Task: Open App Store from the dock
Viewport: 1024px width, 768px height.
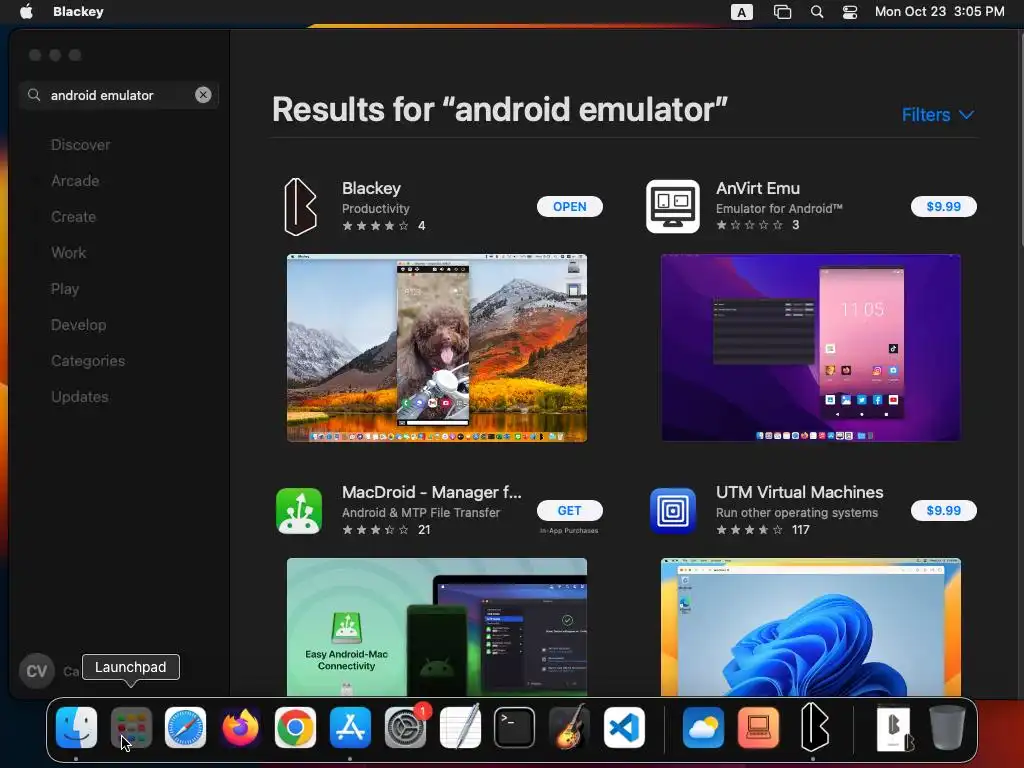Action: tap(350, 727)
